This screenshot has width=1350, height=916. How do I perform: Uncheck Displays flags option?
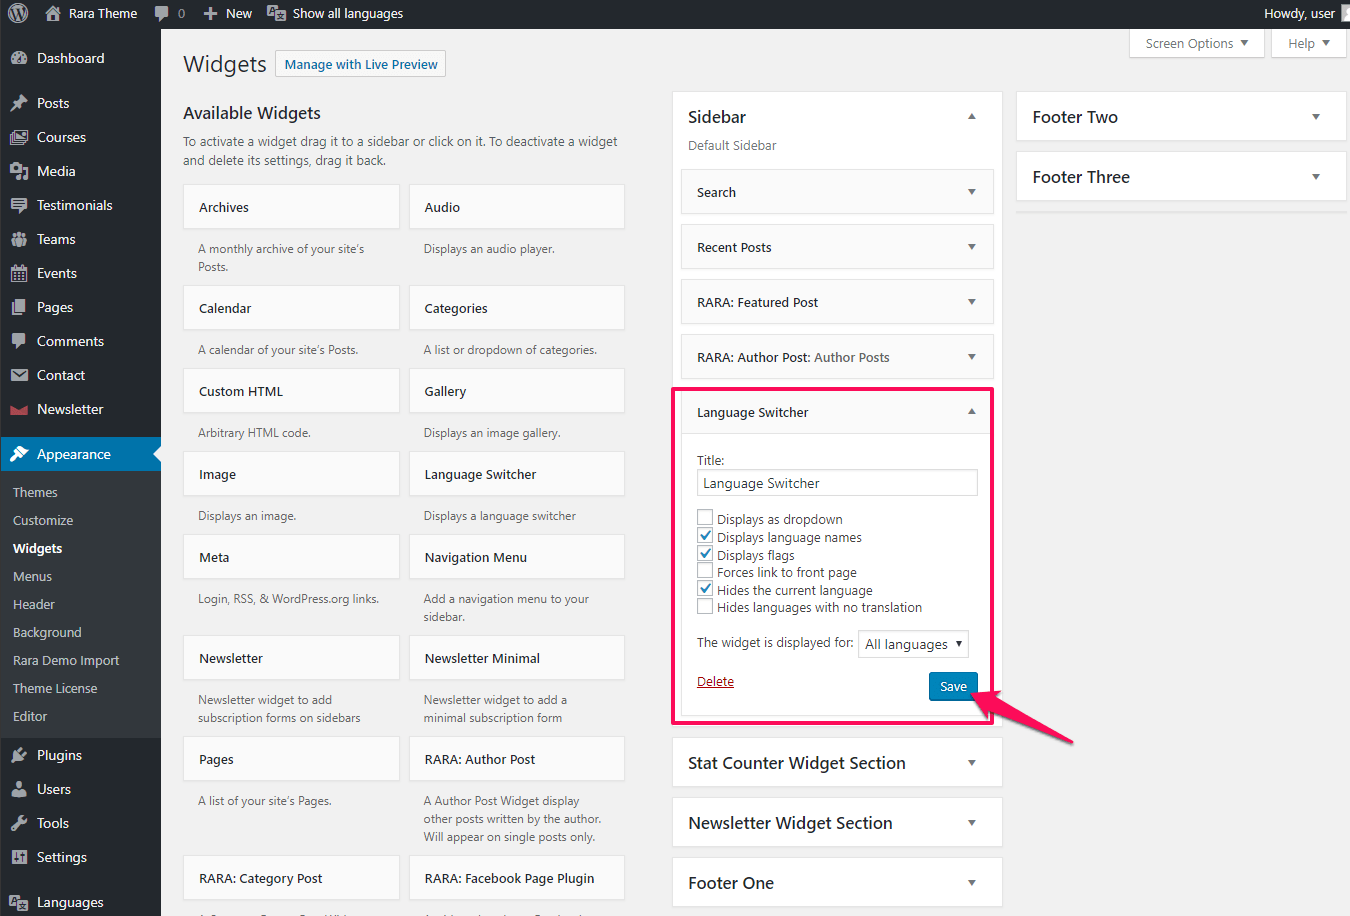(x=705, y=554)
